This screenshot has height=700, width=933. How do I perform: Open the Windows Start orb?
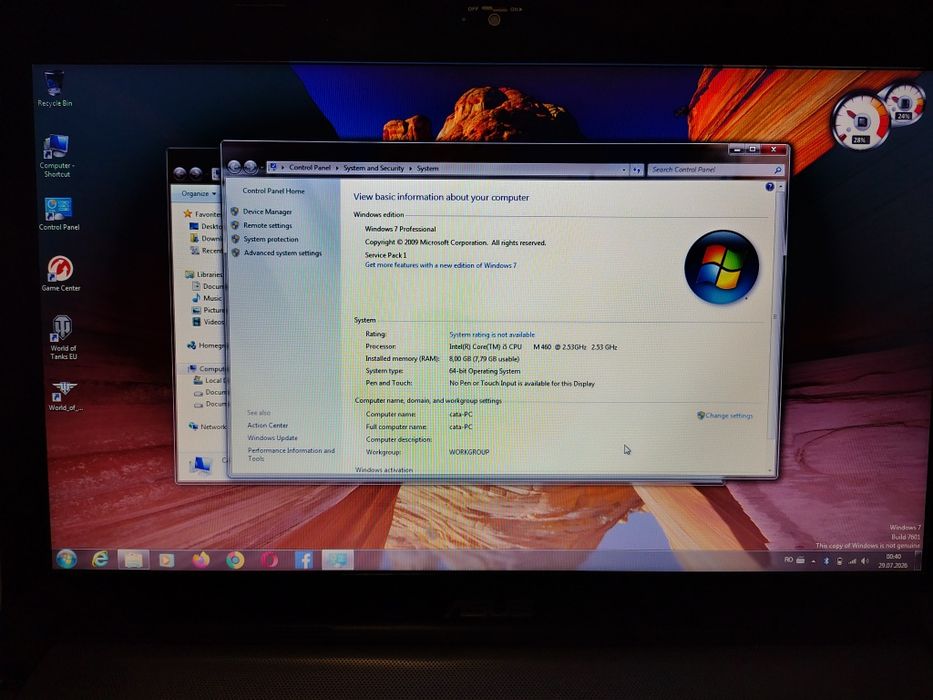[x=66, y=559]
